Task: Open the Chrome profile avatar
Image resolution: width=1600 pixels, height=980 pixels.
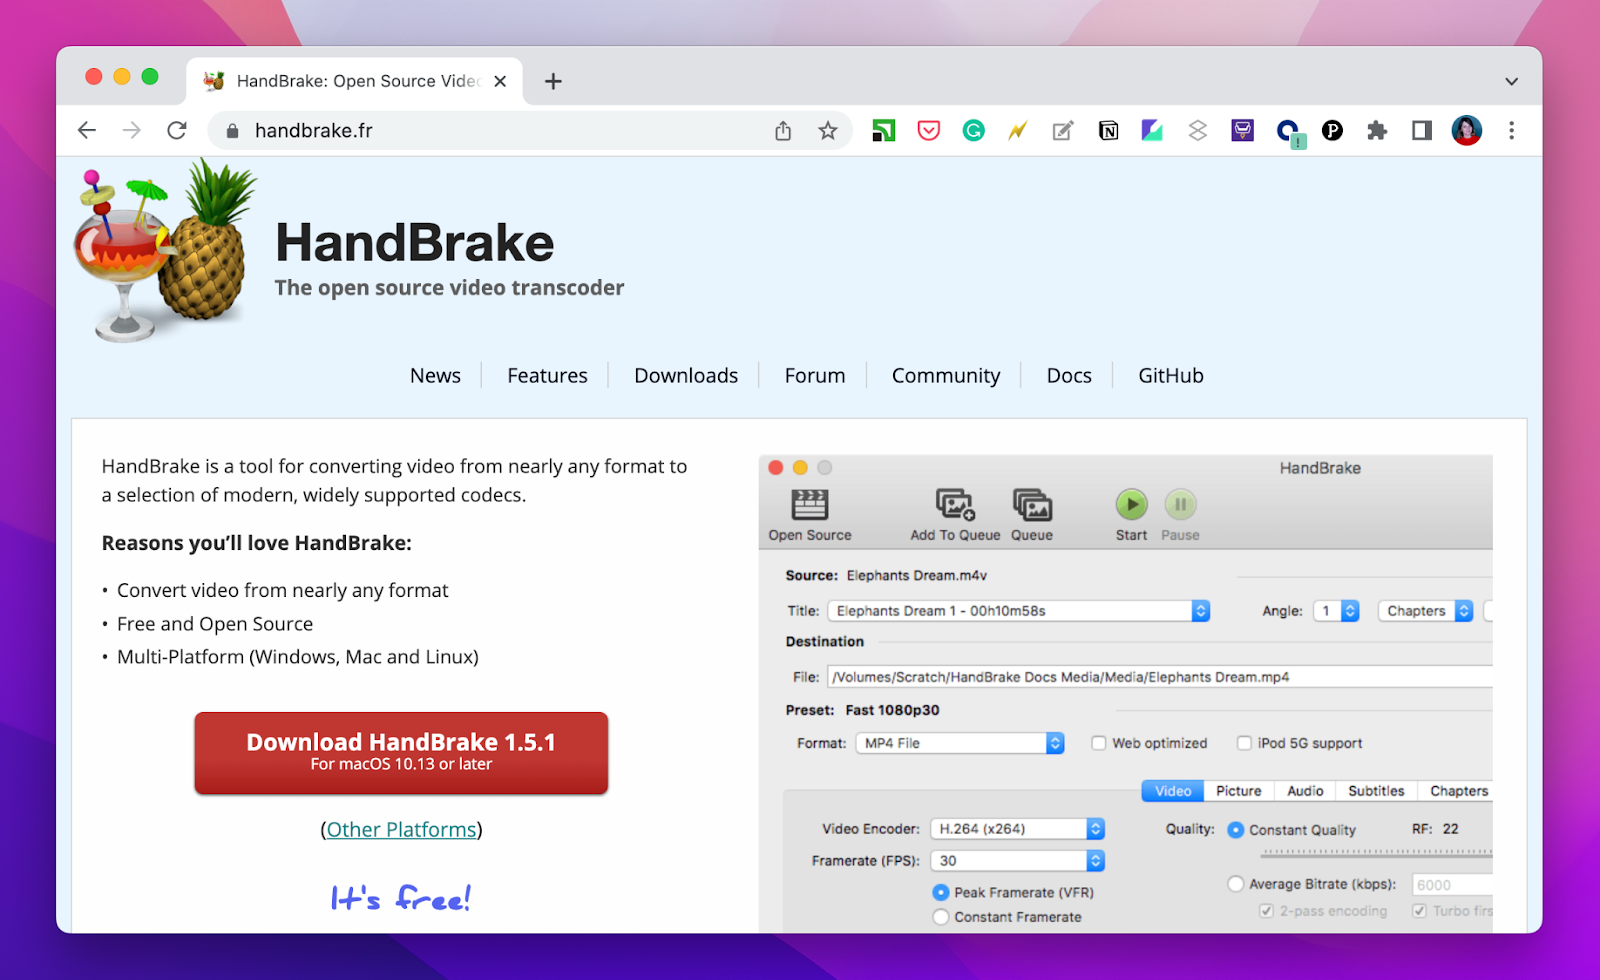Action: tap(1467, 130)
